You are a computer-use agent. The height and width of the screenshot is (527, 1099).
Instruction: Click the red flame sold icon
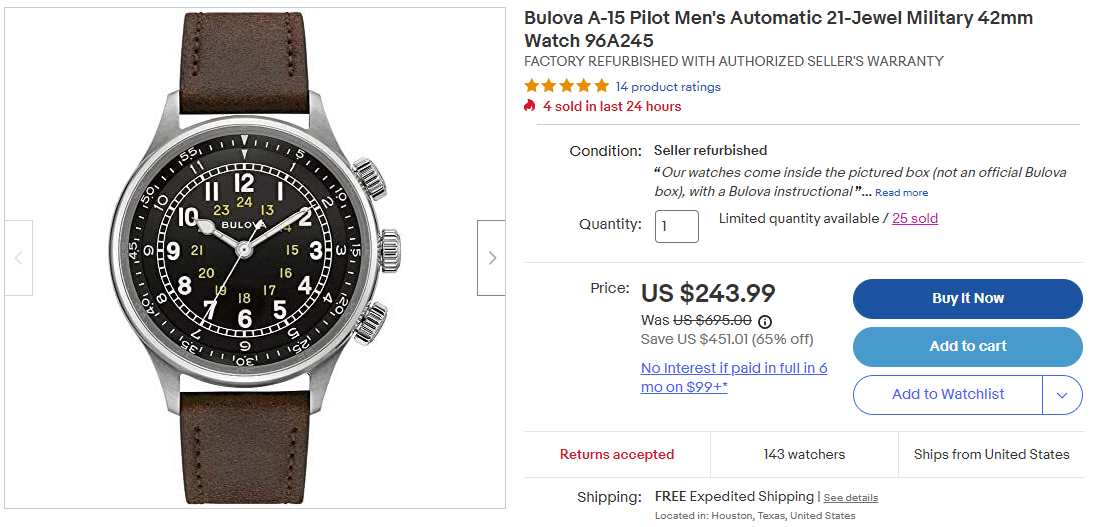pos(530,106)
